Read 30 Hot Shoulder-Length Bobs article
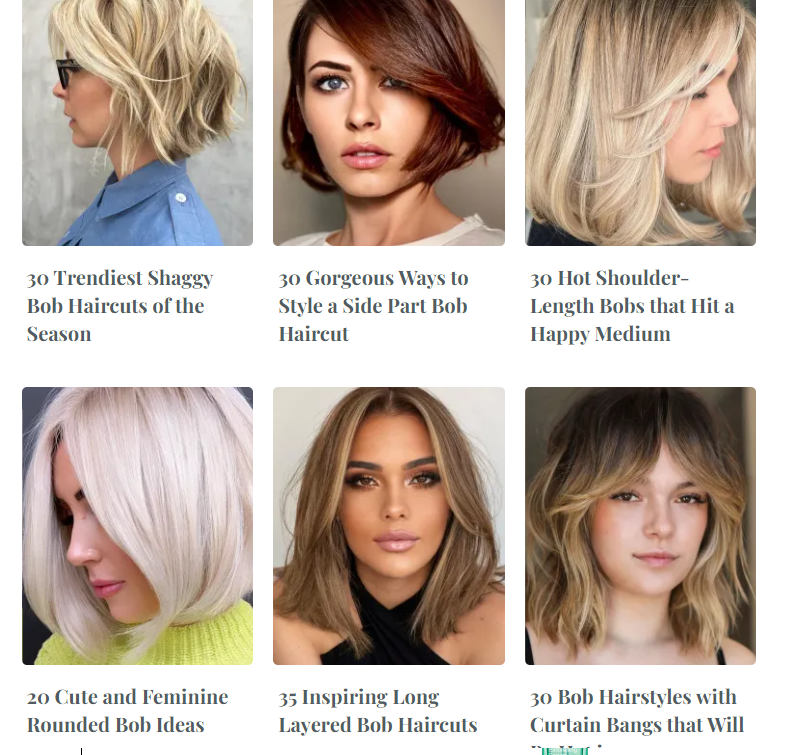Viewport: 791px width, 755px height. point(632,306)
